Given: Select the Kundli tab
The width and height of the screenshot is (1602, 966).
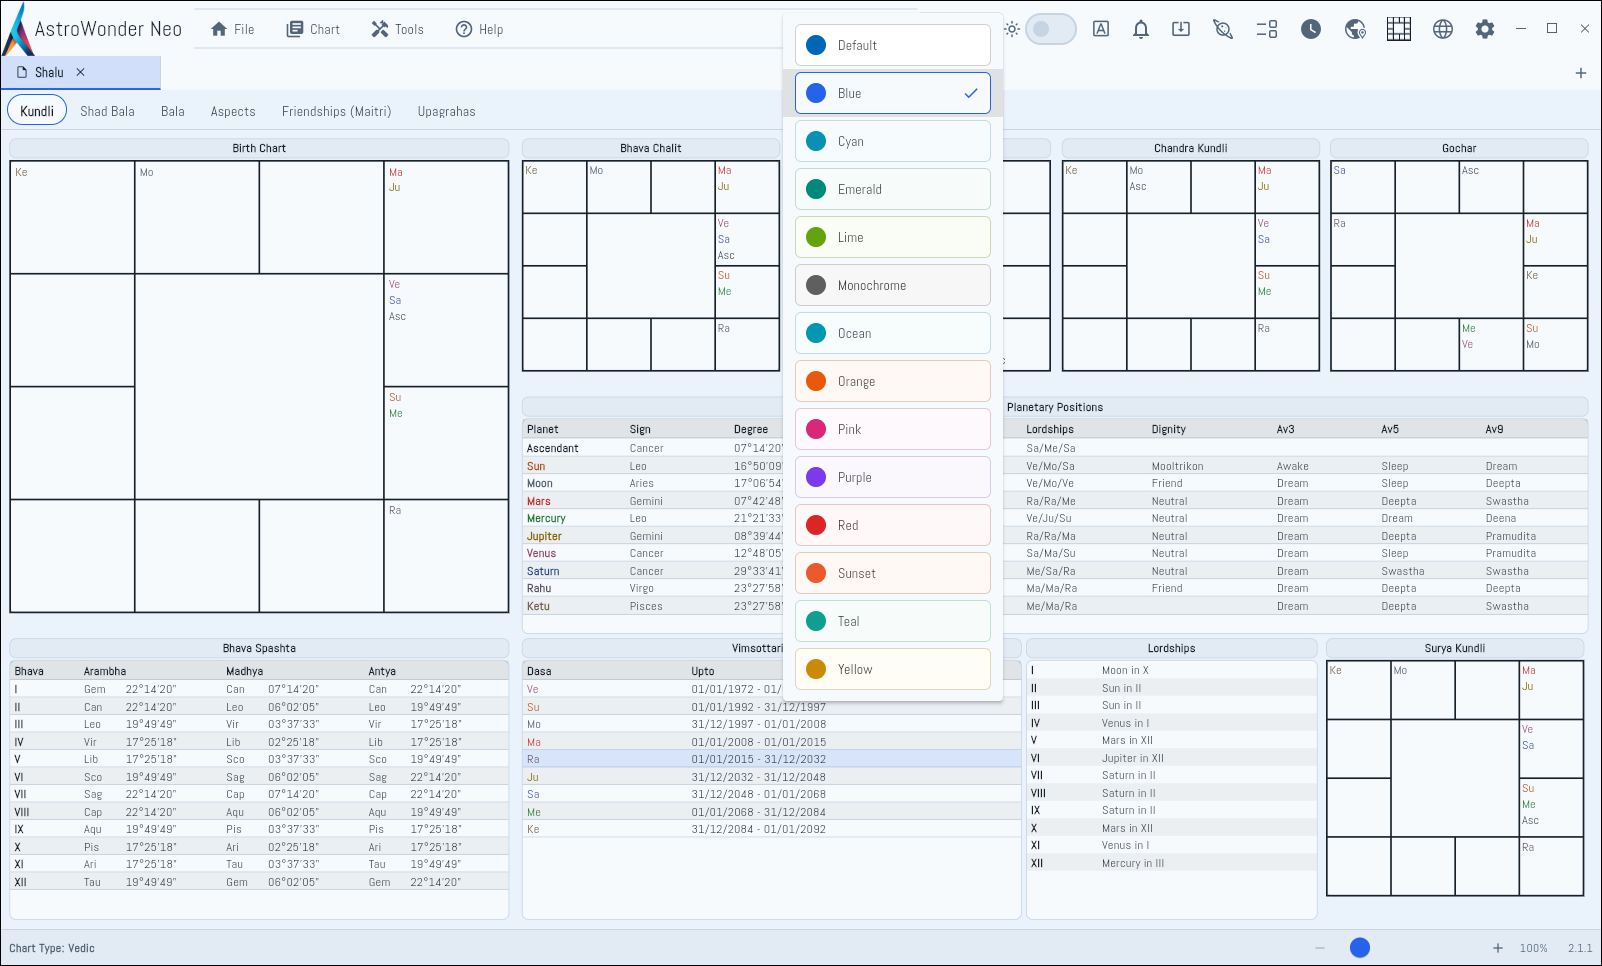Looking at the screenshot, I should click(x=37, y=111).
